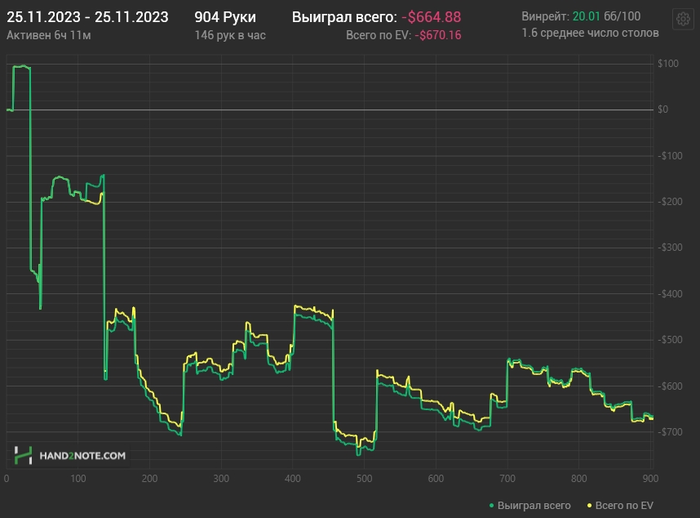Image resolution: width=700 pixels, height=518 pixels.
Task: Open the graph settings gear icon
Action: click(x=683, y=19)
